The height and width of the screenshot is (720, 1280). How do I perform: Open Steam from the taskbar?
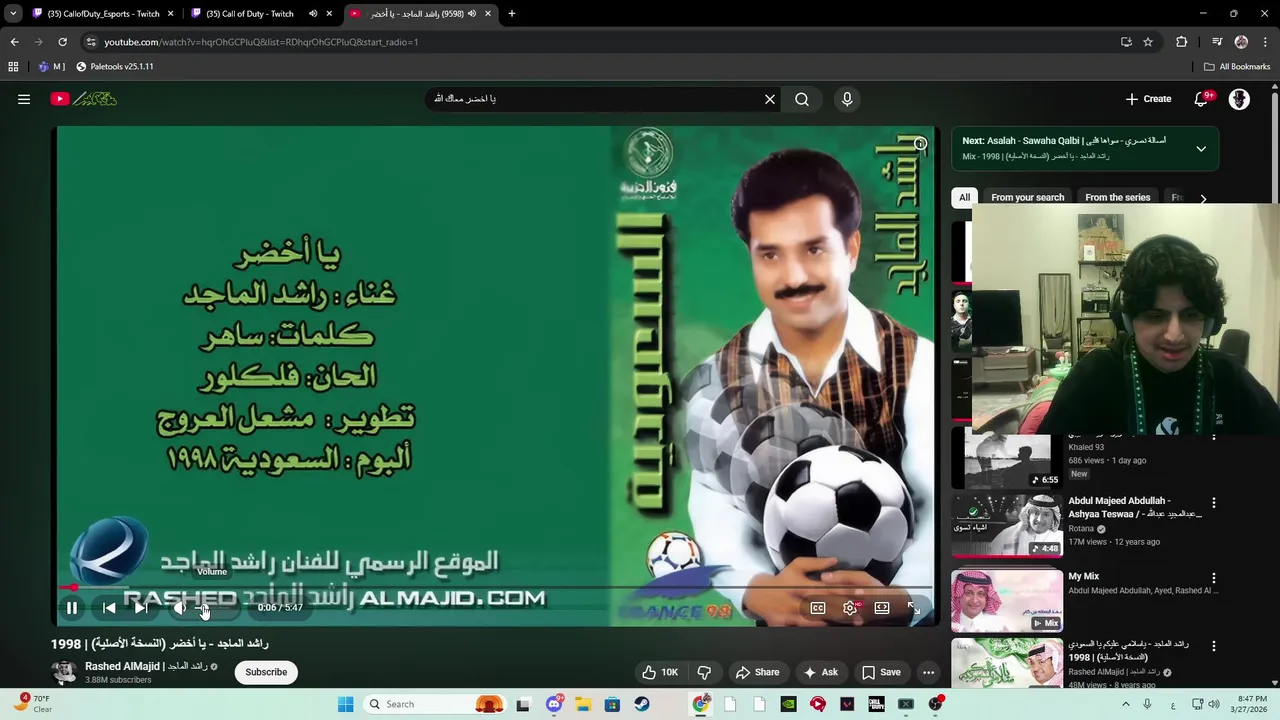click(x=642, y=704)
